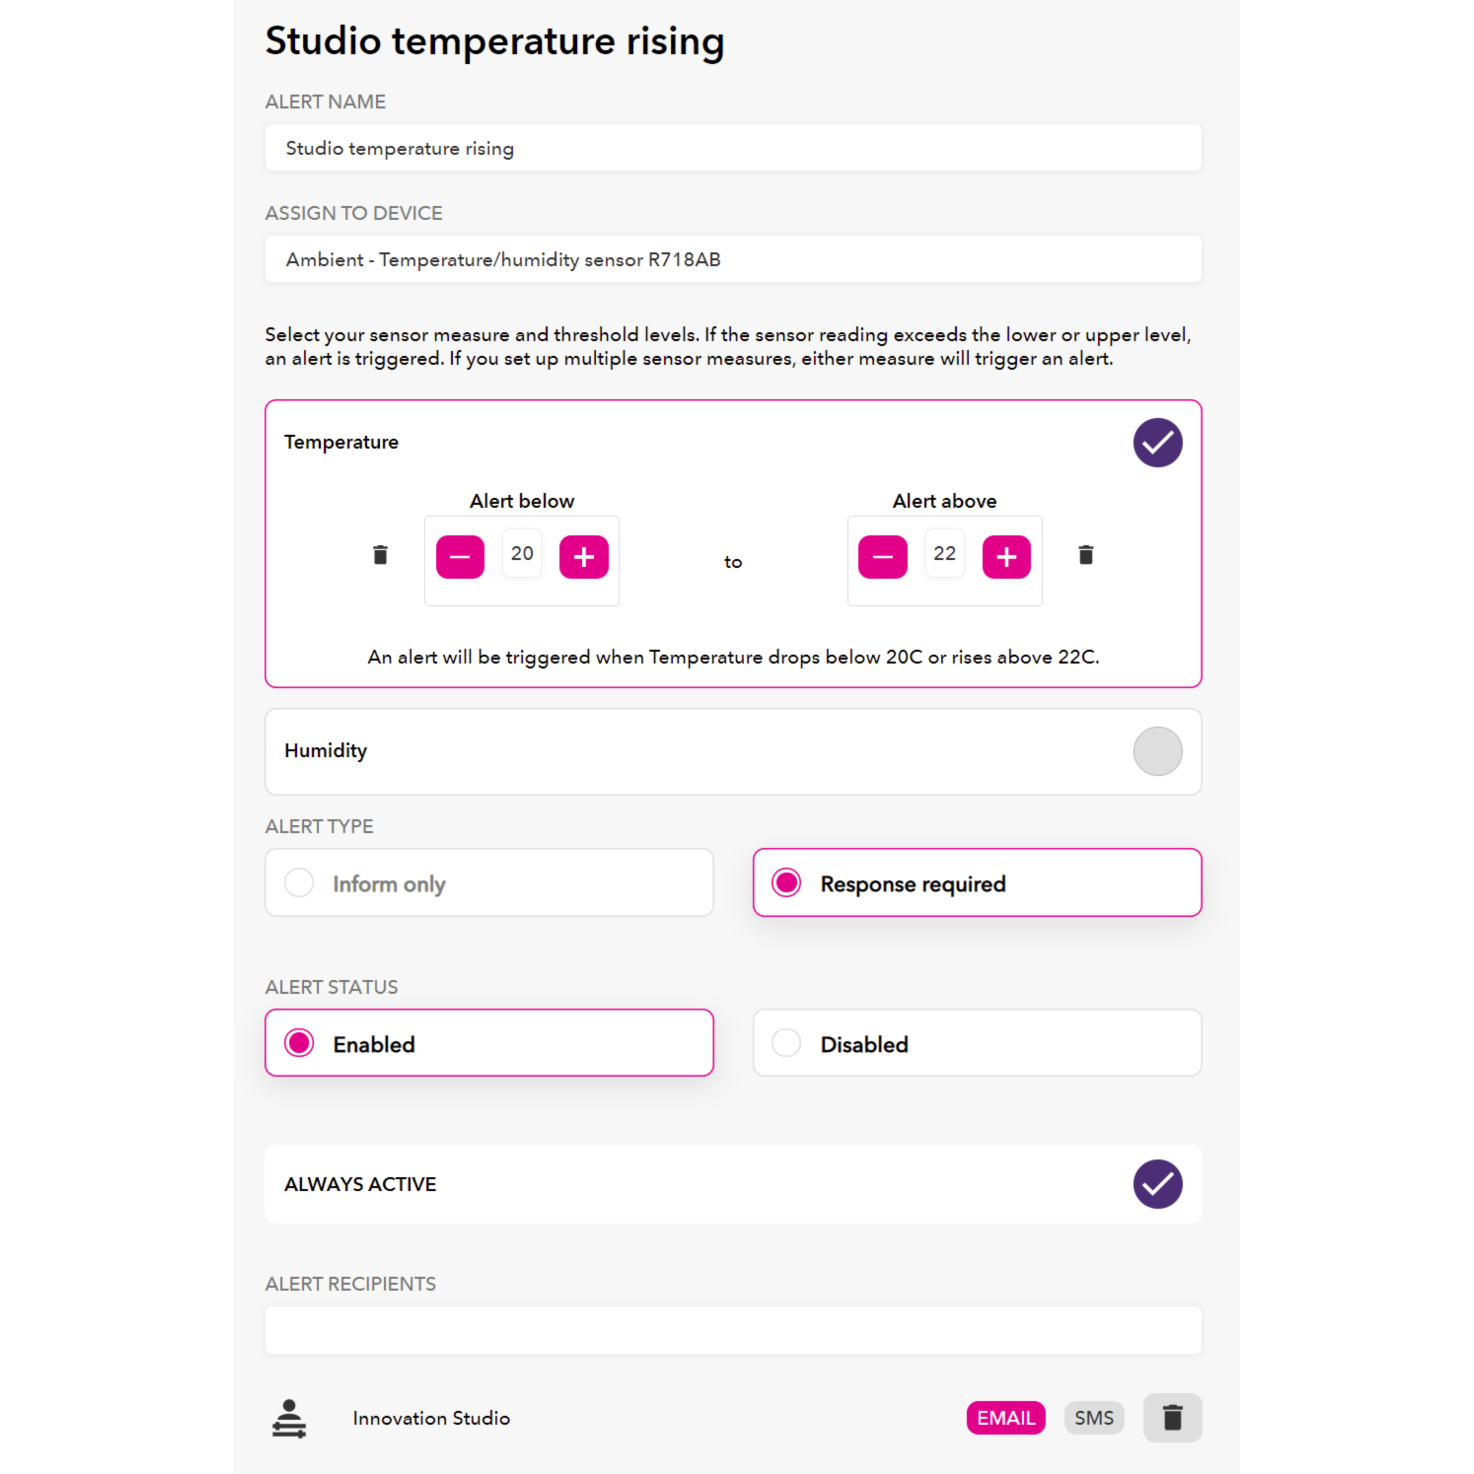This screenshot has width=1474, height=1474.
Task: Decrease the Alert below value
Action: point(460,557)
